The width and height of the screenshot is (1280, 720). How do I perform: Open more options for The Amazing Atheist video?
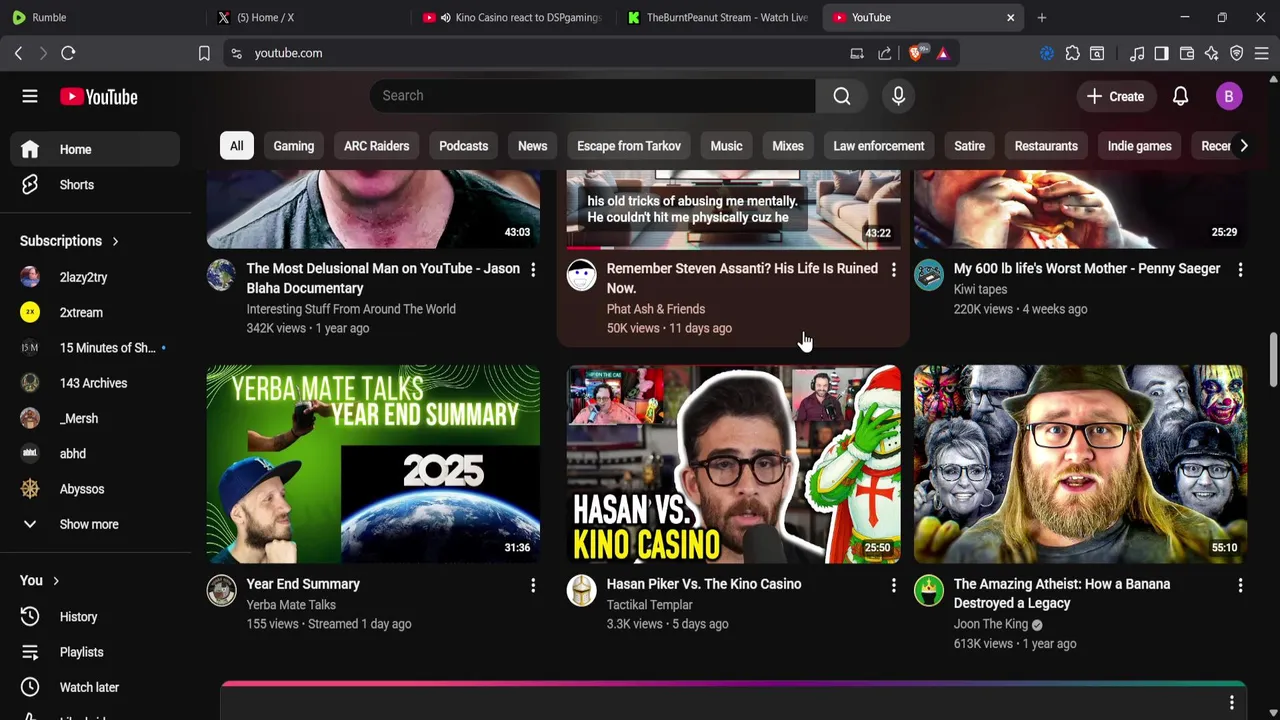click(1240, 585)
